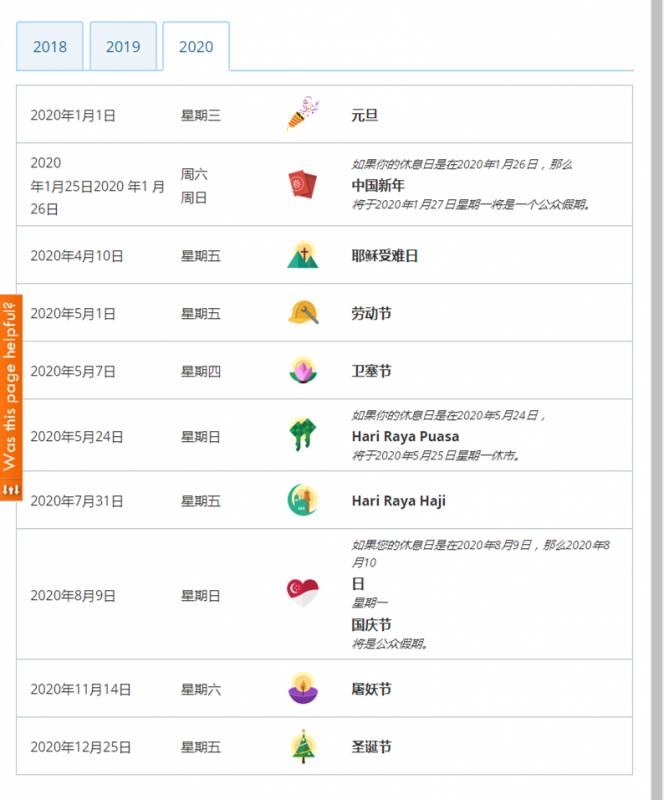Open the 'Was this page helpful?' feedback tab

tap(11, 397)
